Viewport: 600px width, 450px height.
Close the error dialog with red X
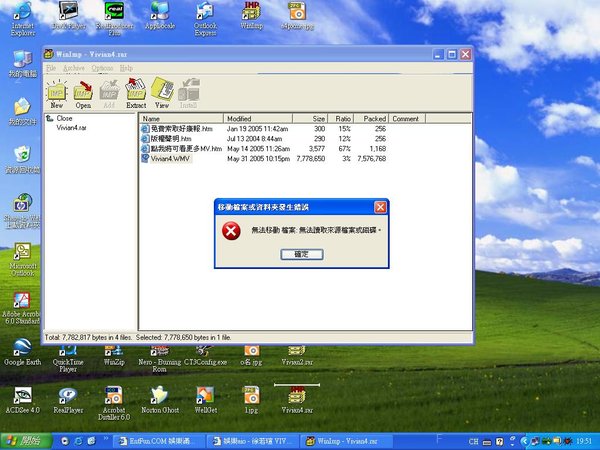coord(380,207)
